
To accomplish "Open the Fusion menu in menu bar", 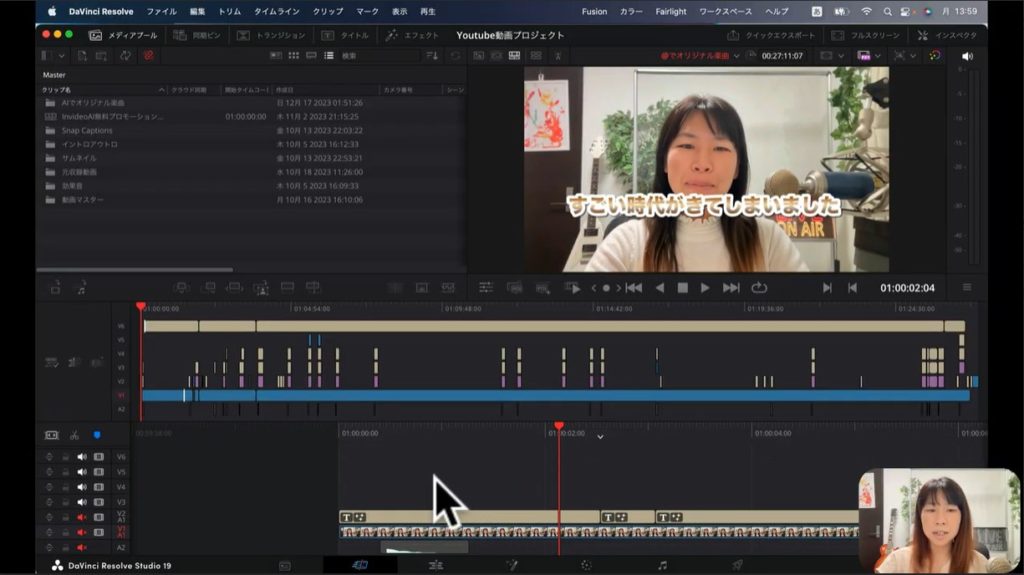I will pyautogui.click(x=594, y=11).
